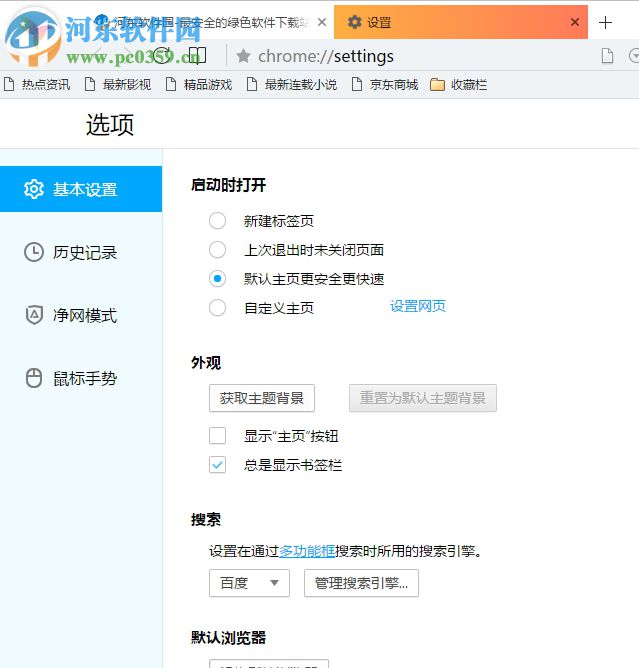Screen dimensions: 639x668
Task: Click the 启动时打开 section heading
Action: coord(228,185)
